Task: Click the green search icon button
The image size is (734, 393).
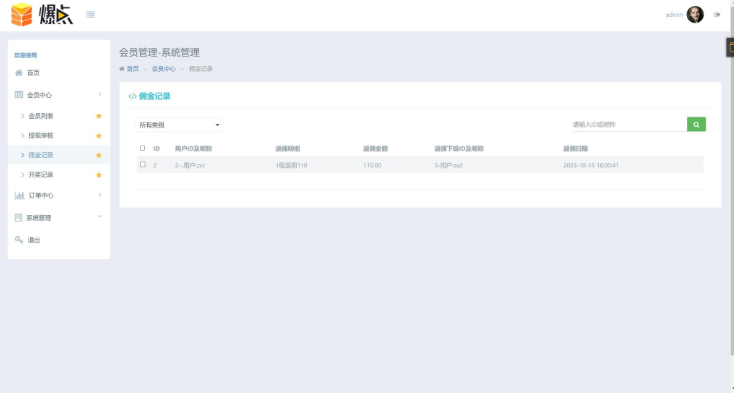Action: click(x=696, y=124)
